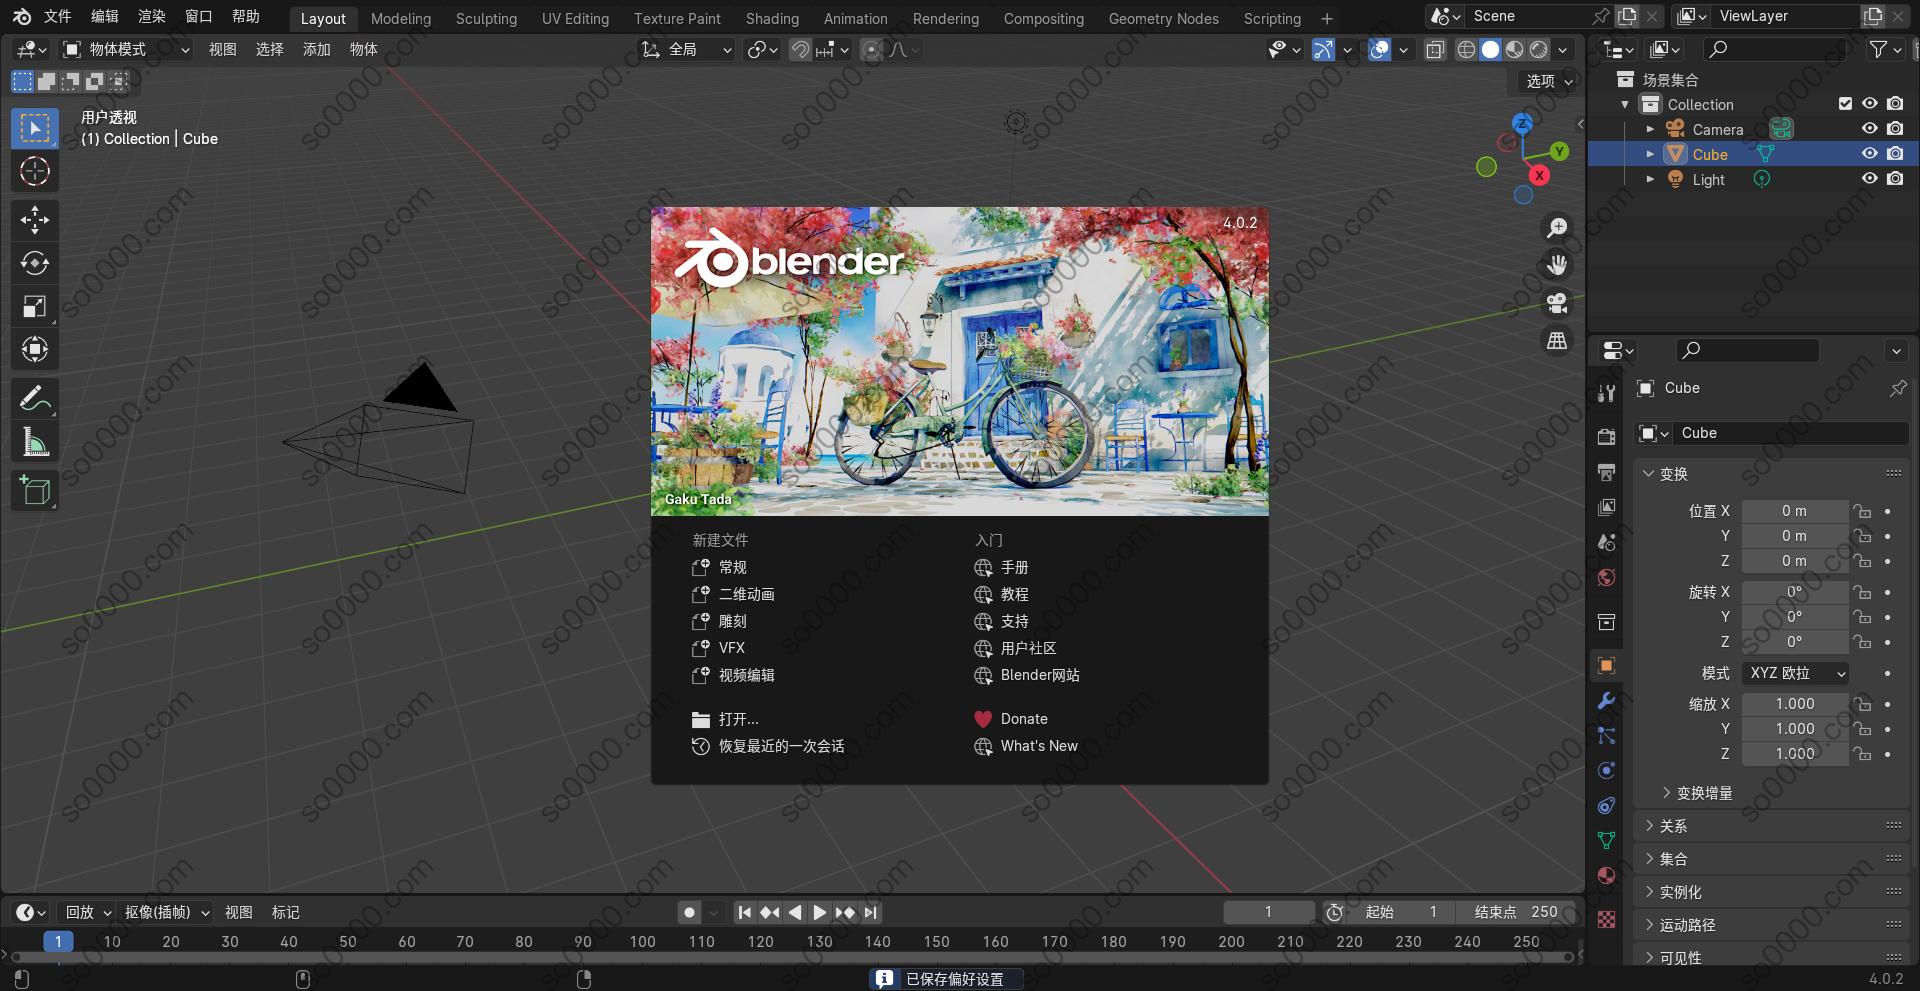Open the World properties tab
Image resolution: width=1920 pixels, height=991 pixels.
1606,577
